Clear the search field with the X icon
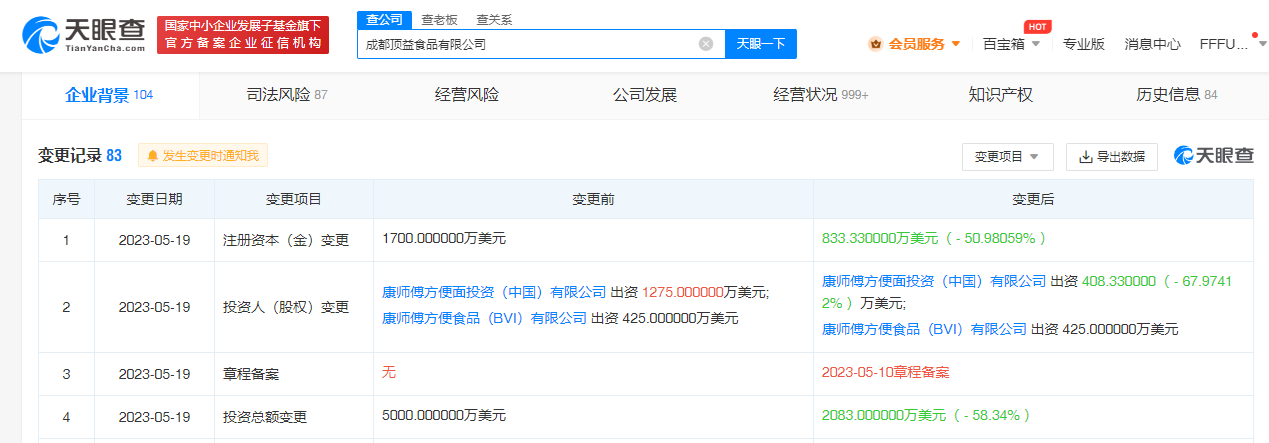The height and width of the screenshot is (443, 1269). pos(706,44)
